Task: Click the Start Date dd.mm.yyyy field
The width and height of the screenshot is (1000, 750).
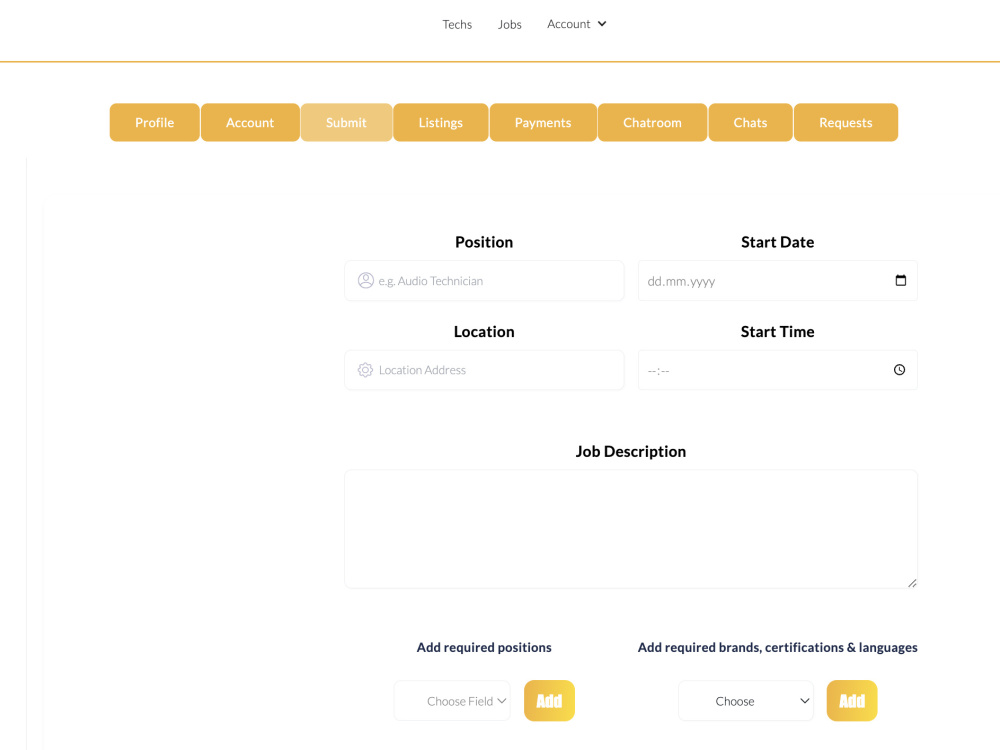Action: 777,281
